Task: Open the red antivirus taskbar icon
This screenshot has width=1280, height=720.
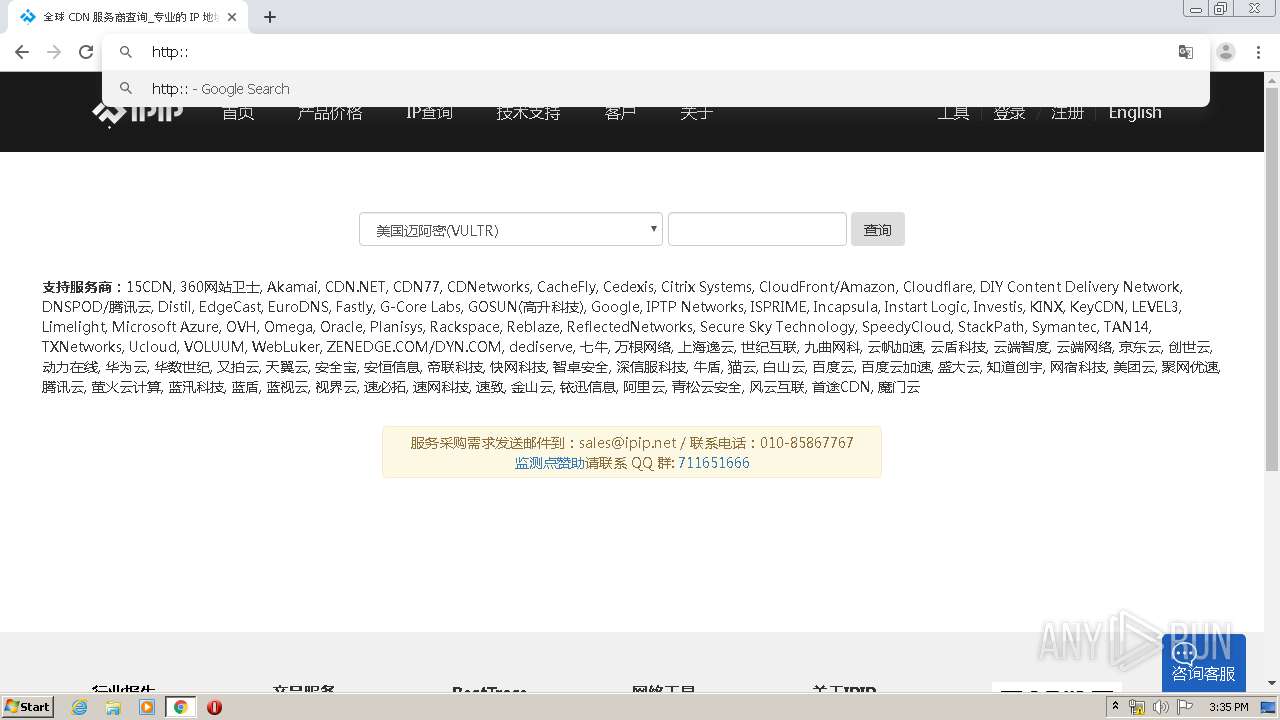Action: (x=214, y=706)
